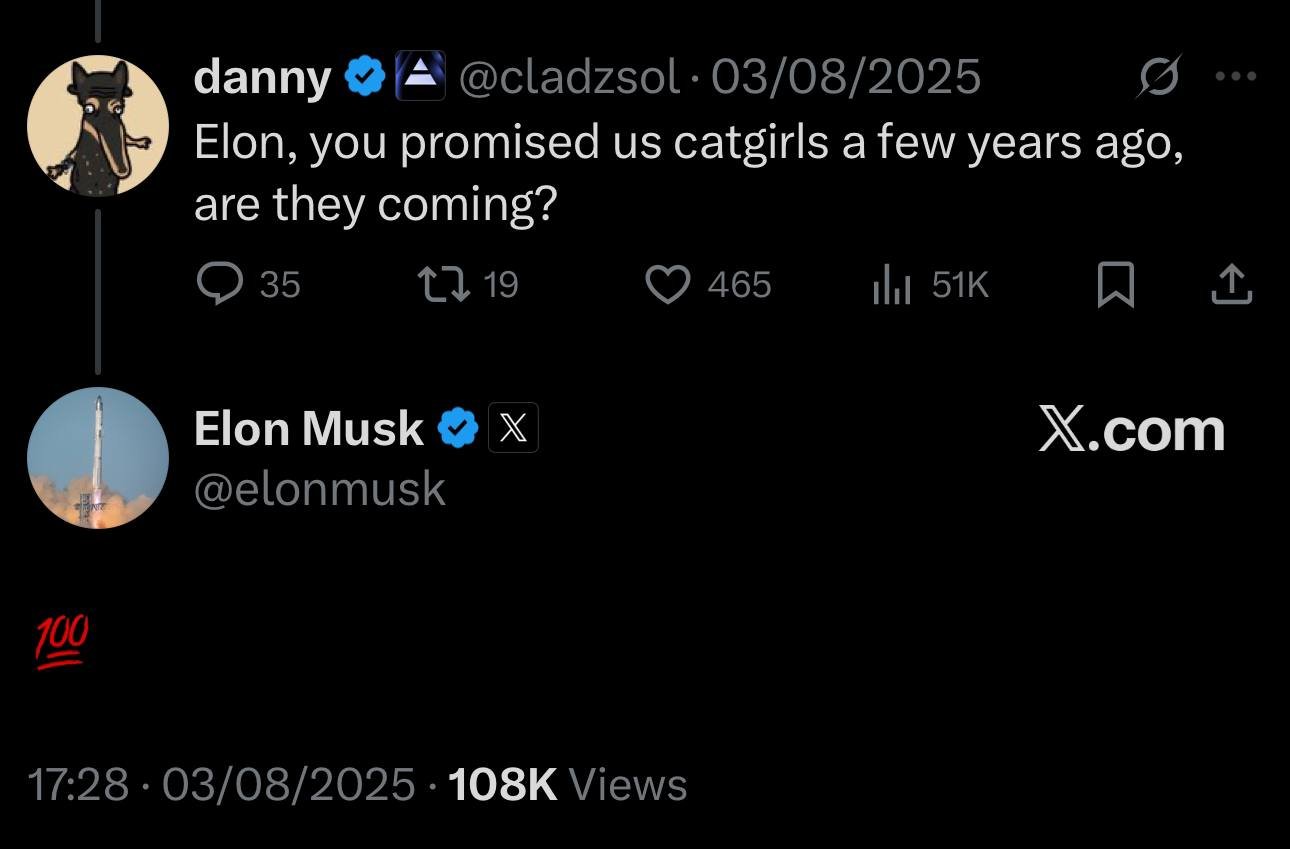Click Elon Musk's blue verified badge
Viewport: 1290px width, 849px height.
[458, 428]
